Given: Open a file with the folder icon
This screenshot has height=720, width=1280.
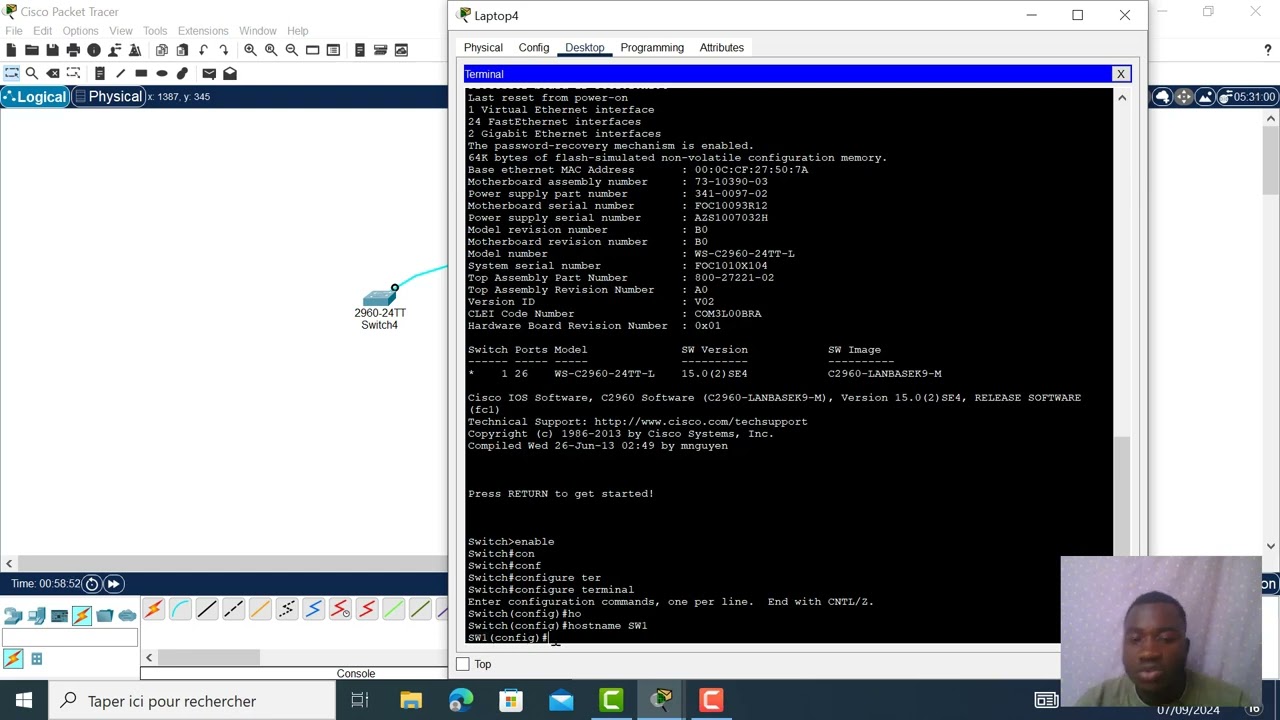Looking at the screenshot, I should (32, 50).
